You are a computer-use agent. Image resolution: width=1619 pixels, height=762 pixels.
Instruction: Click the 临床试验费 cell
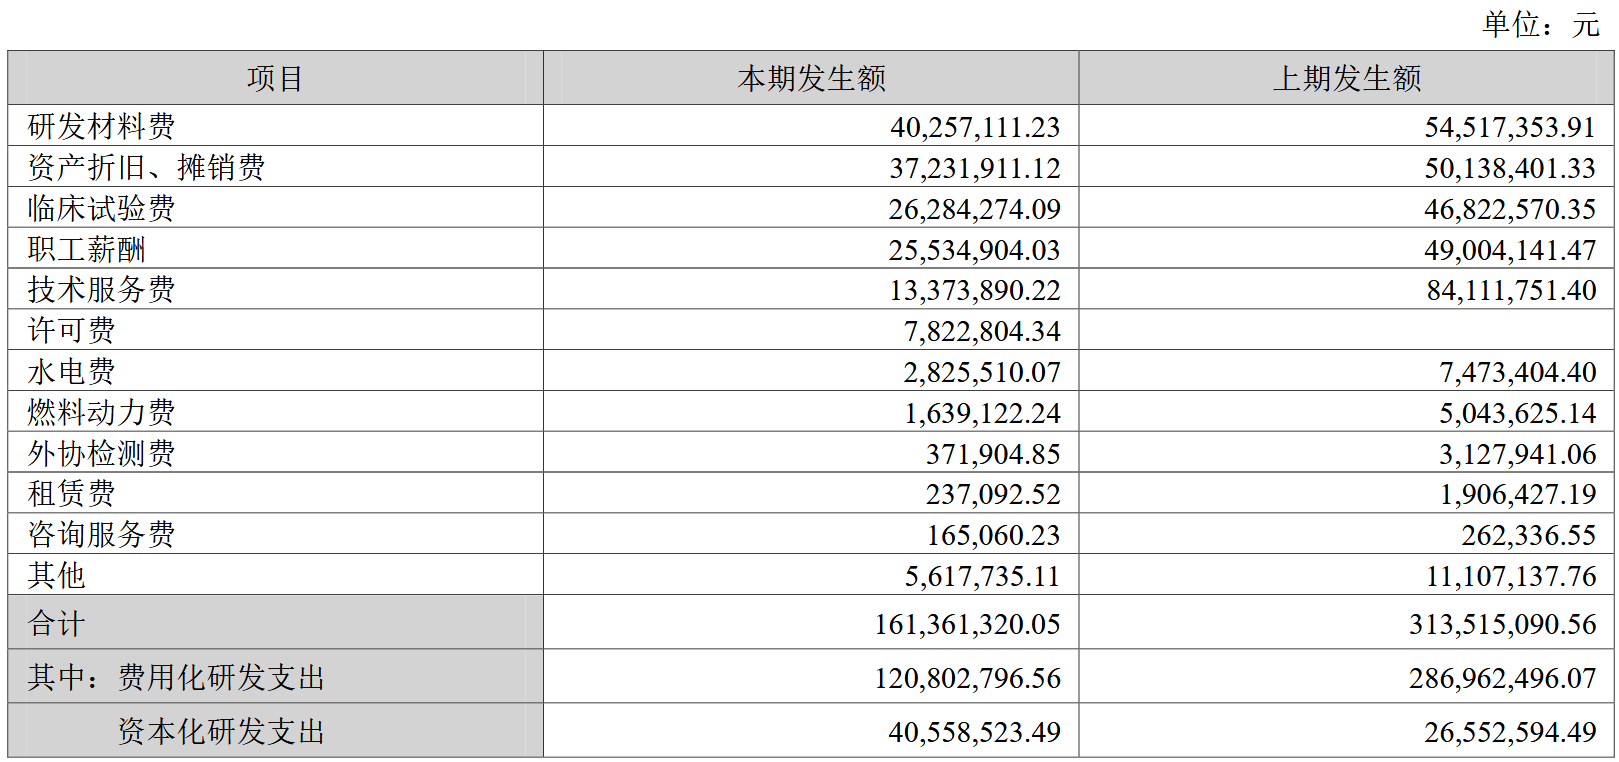click(x=101, y=208)
